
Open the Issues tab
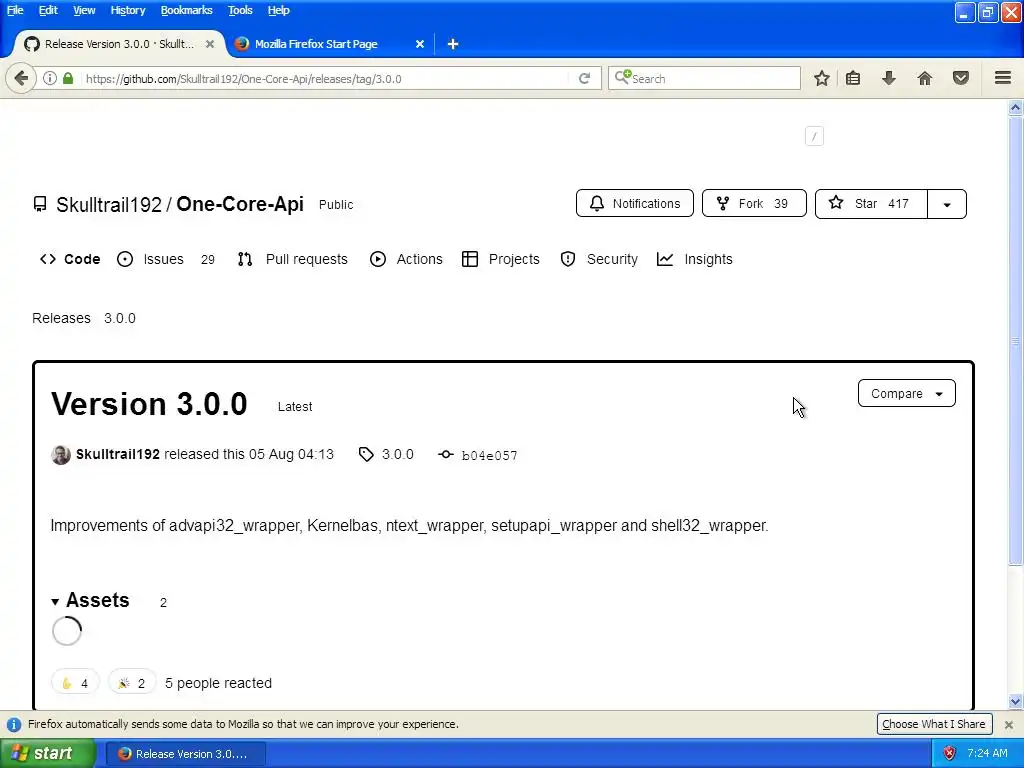tap(166, 259)
